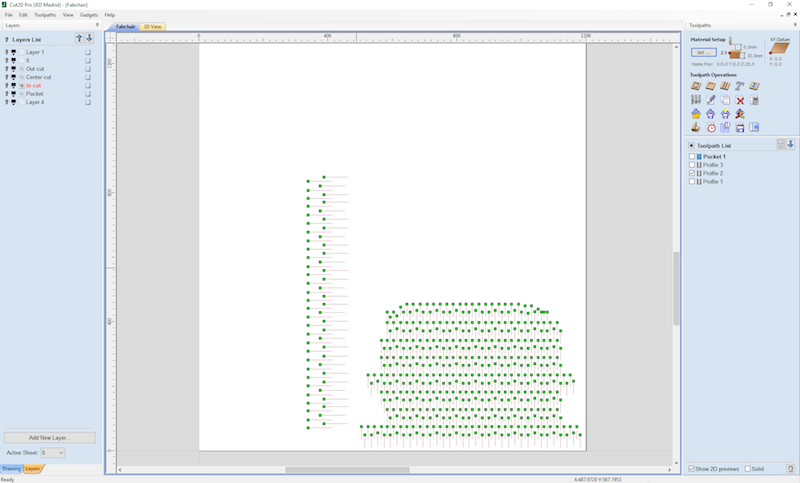
Task: Open the router bits icon in Toolpath Operations
Action: [696, 100]
